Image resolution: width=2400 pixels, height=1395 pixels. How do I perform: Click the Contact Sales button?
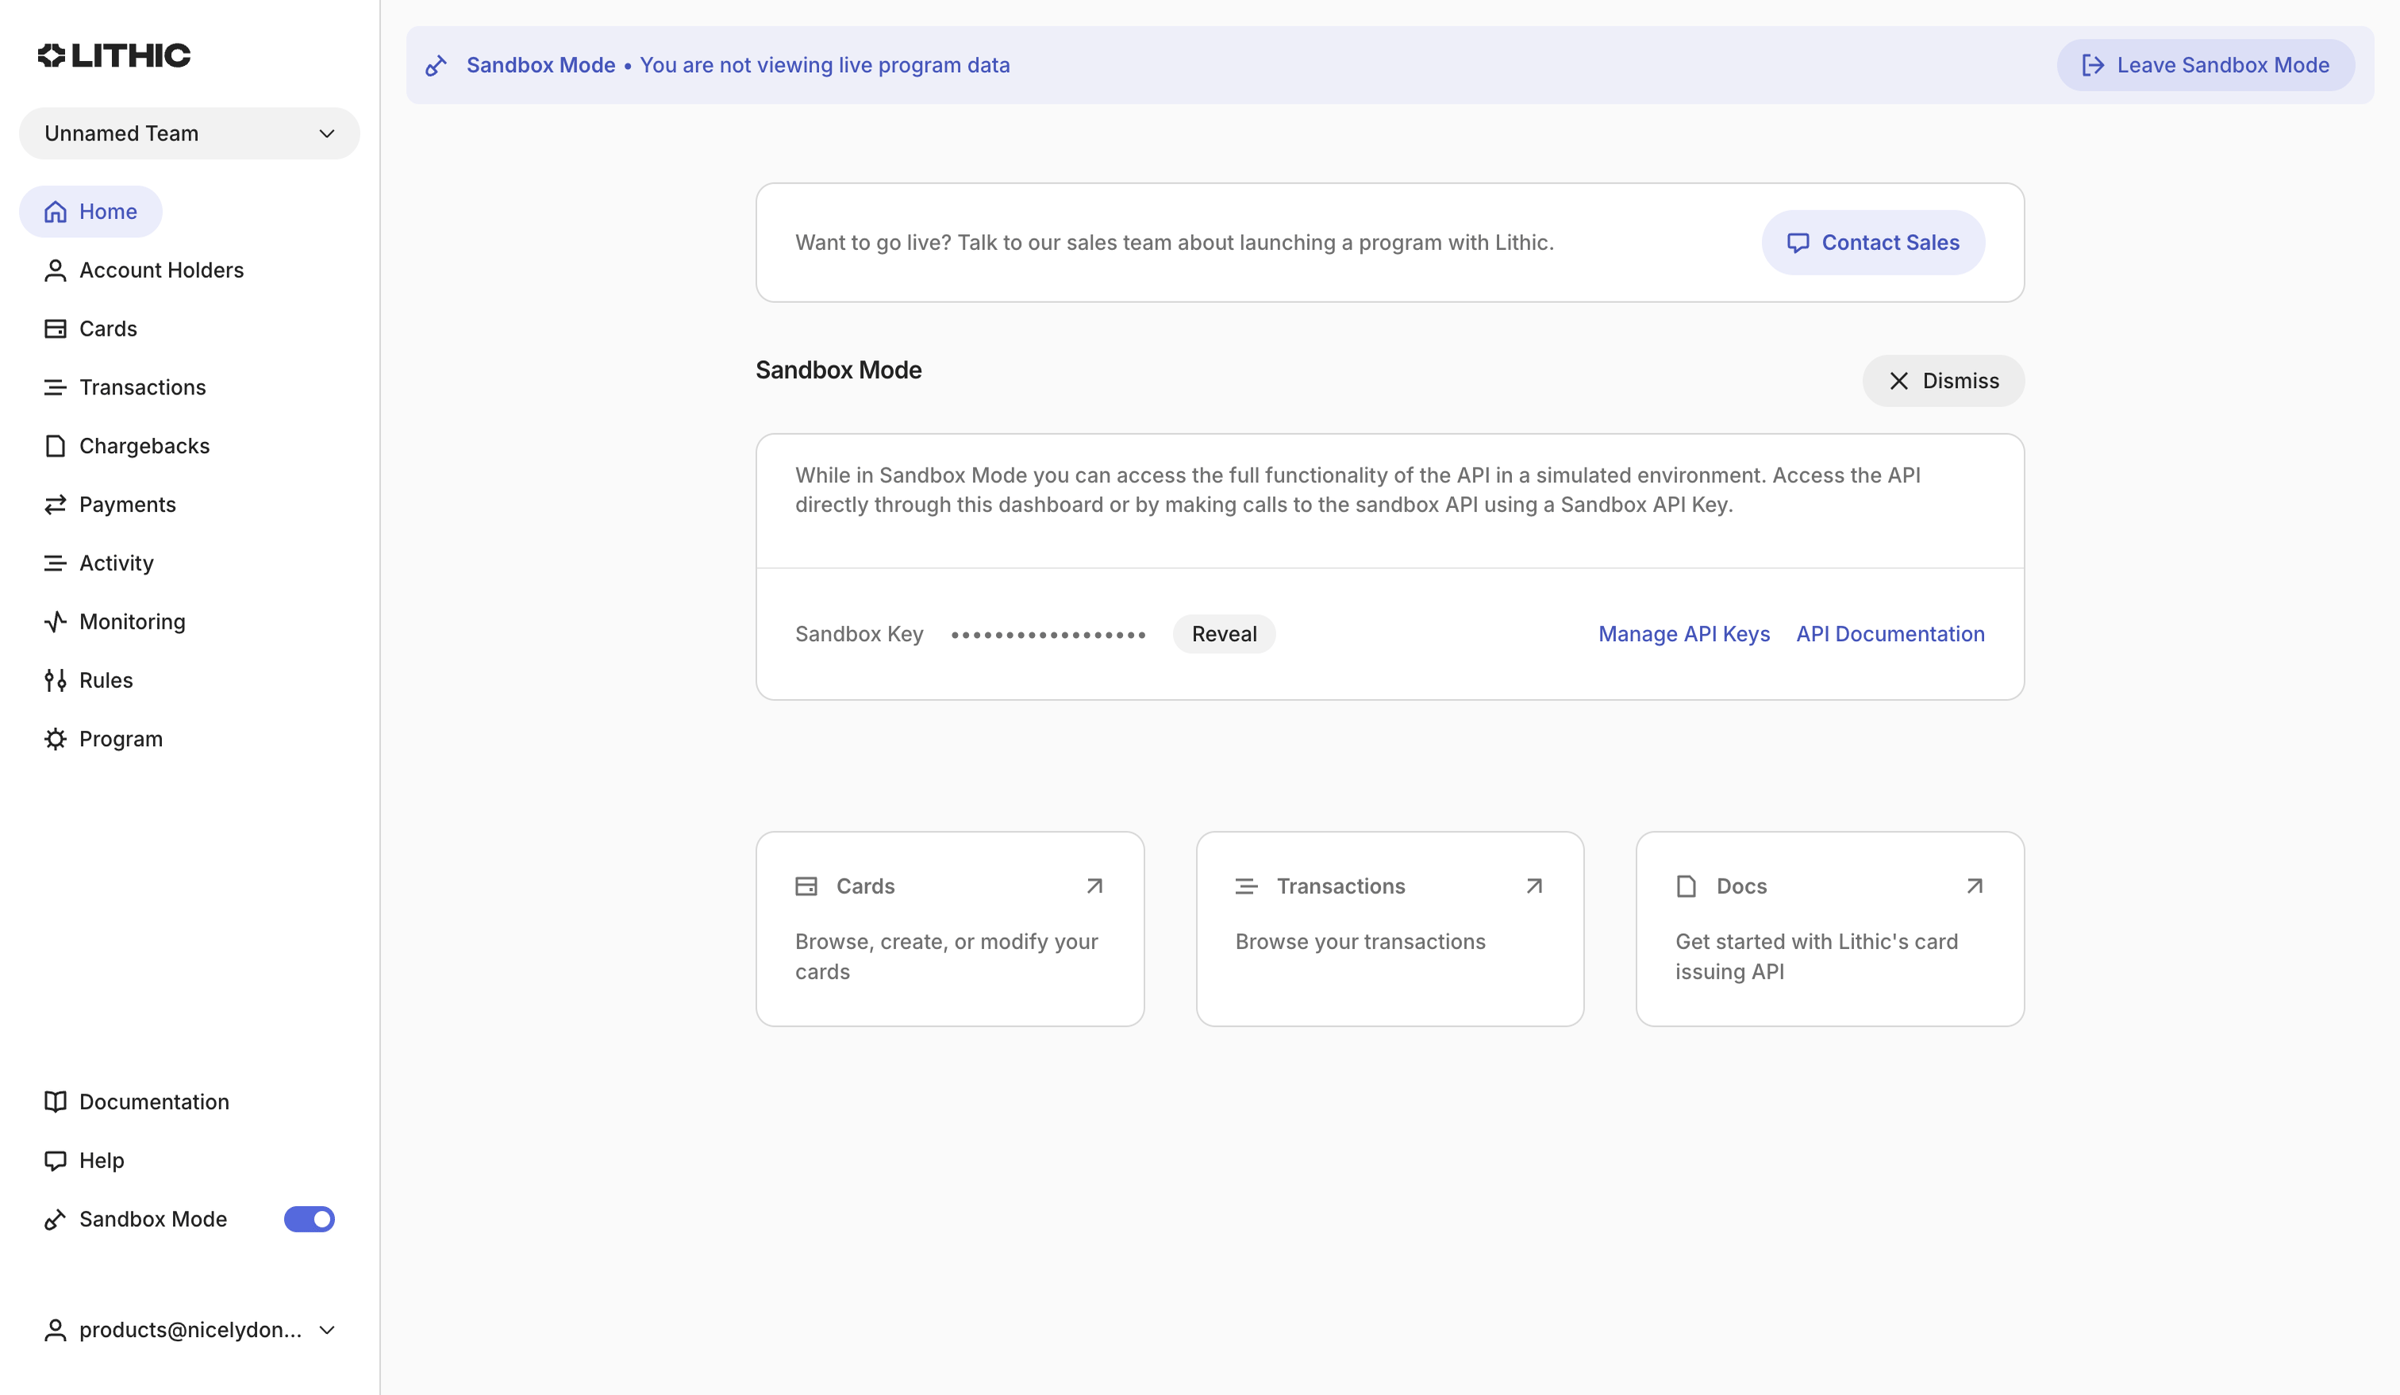point(1873,242)
